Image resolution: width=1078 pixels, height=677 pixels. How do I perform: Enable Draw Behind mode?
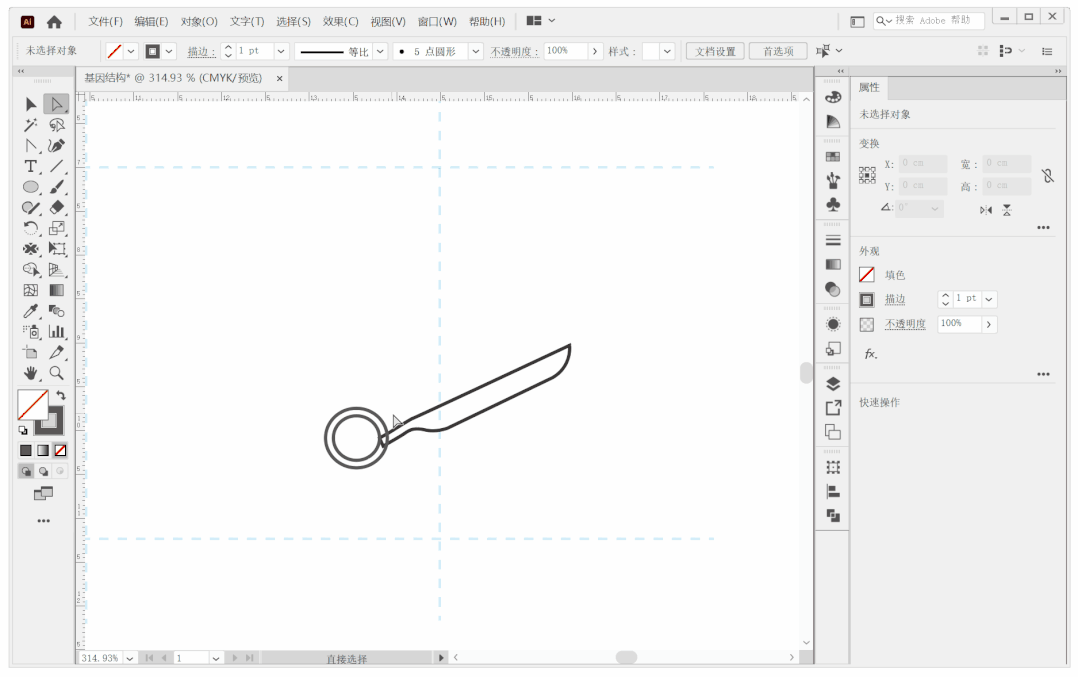tap(43, 471)
